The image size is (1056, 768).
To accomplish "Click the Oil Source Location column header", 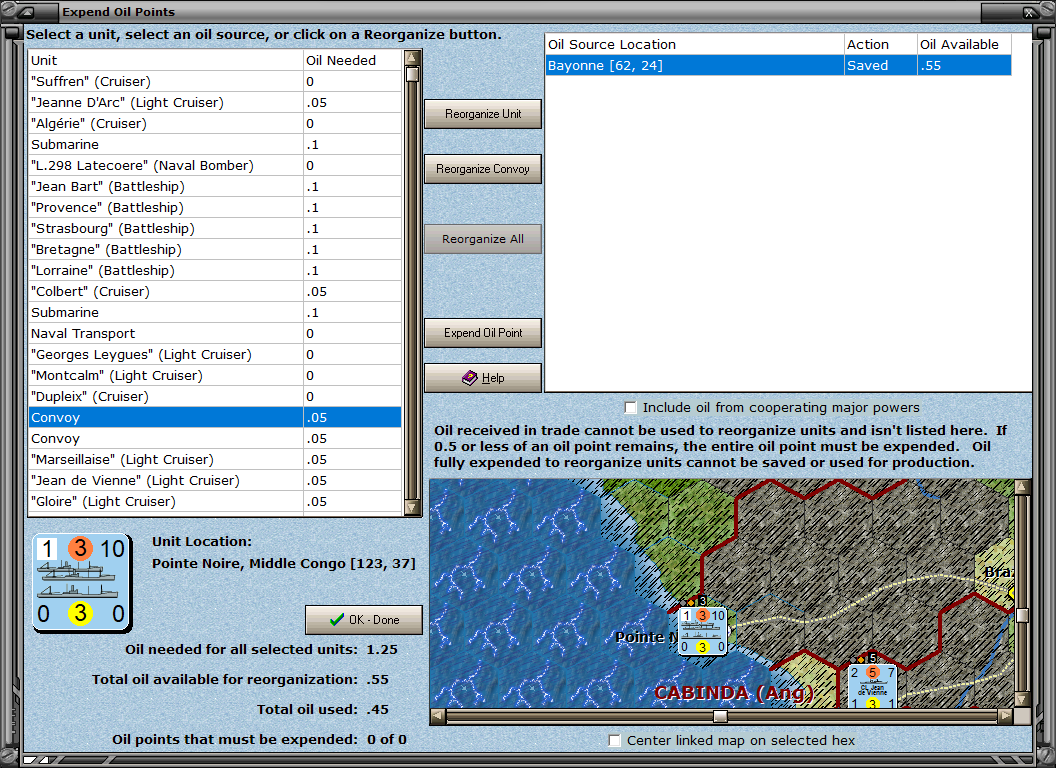I will (x=694, y=44).
